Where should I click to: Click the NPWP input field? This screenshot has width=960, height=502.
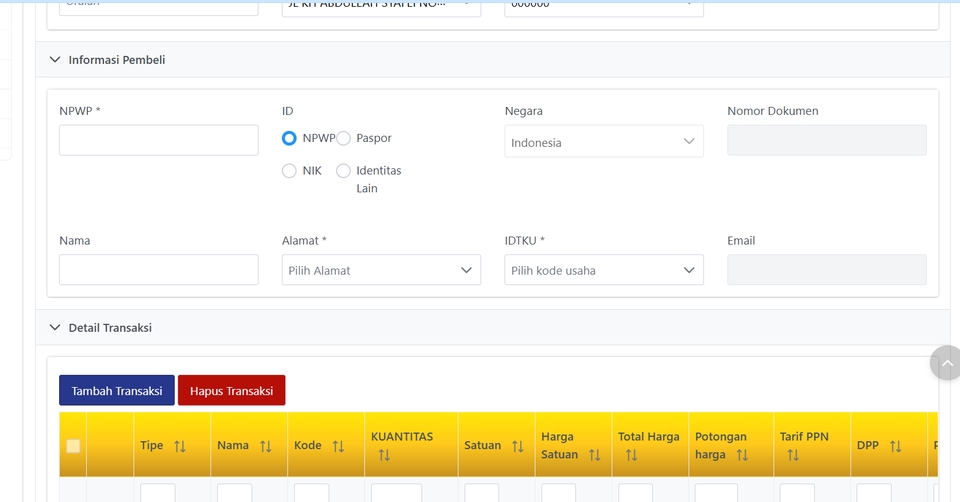tap(159, 140)
